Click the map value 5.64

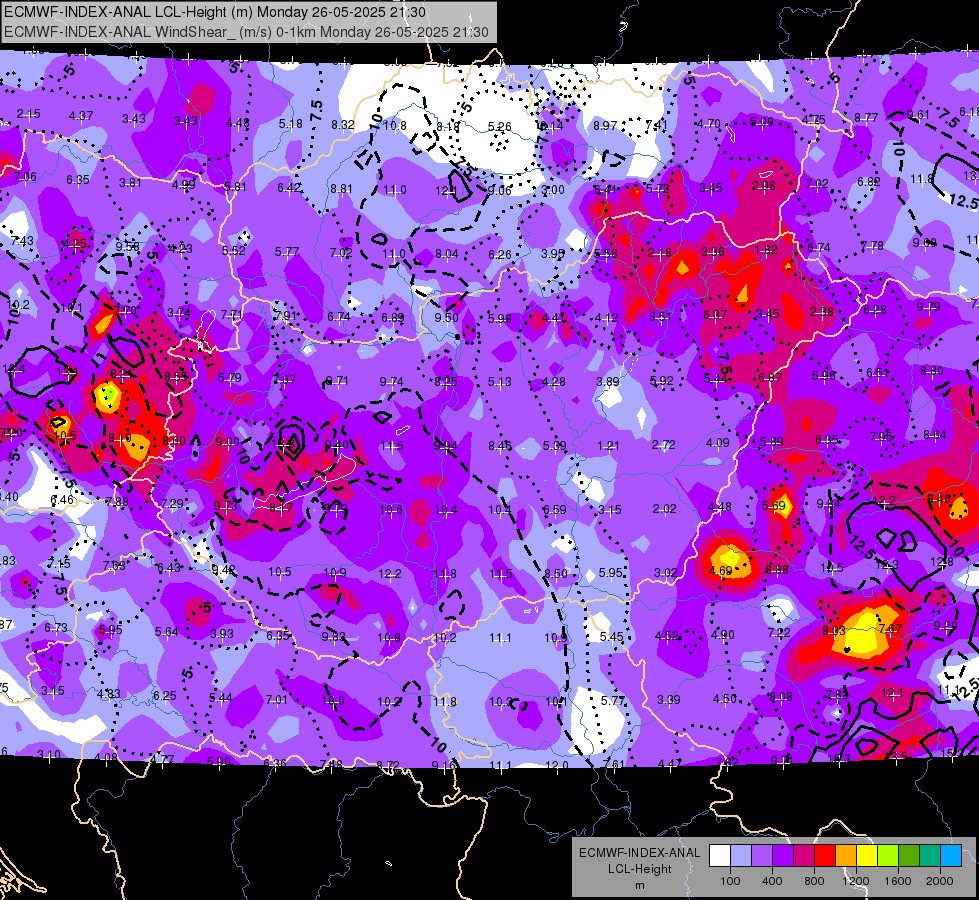(167, 632)
